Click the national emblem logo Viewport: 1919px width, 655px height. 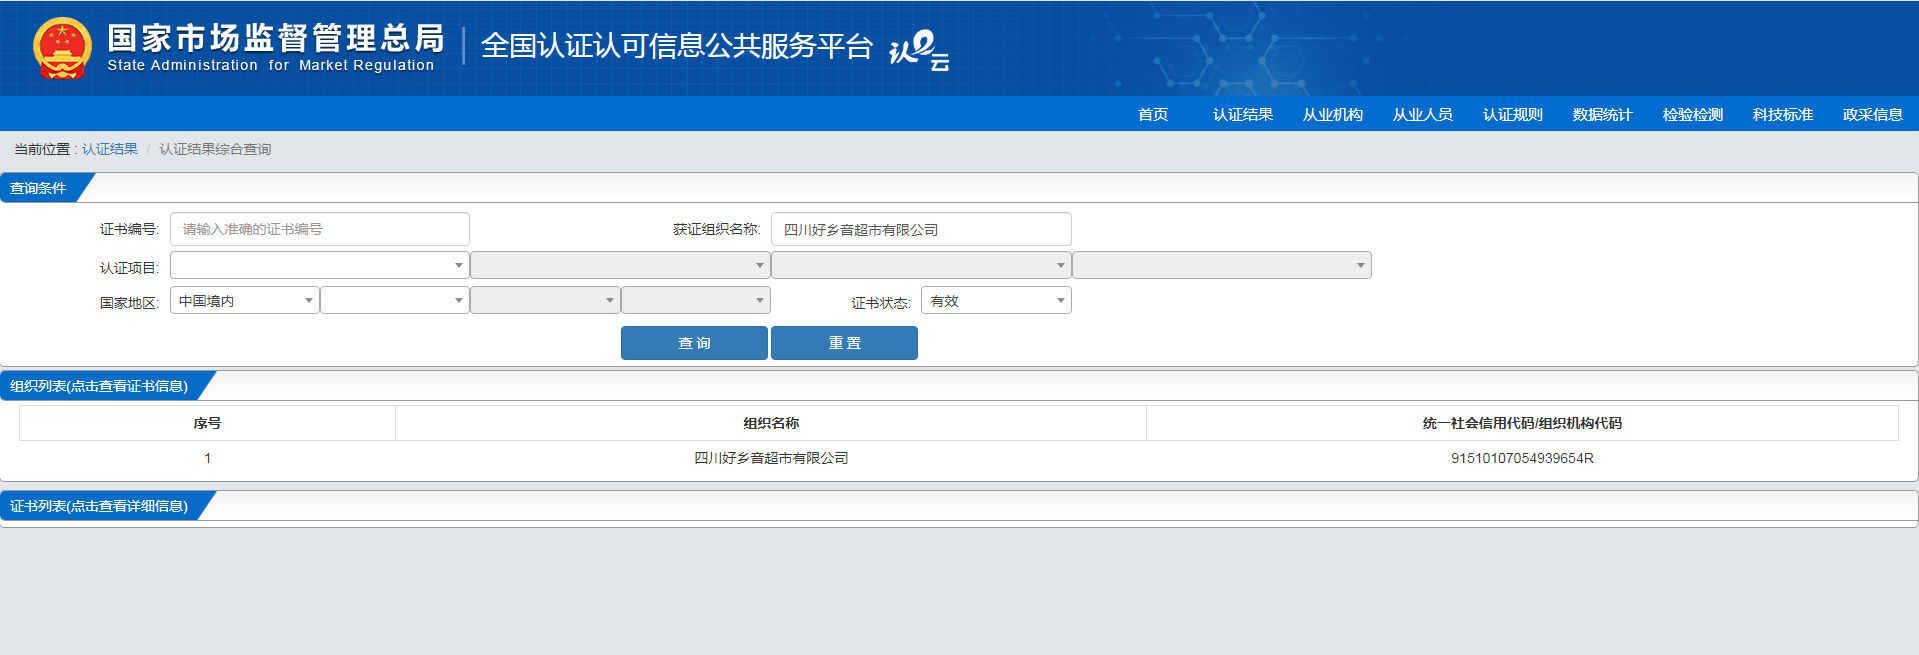(x=62, y=48)
